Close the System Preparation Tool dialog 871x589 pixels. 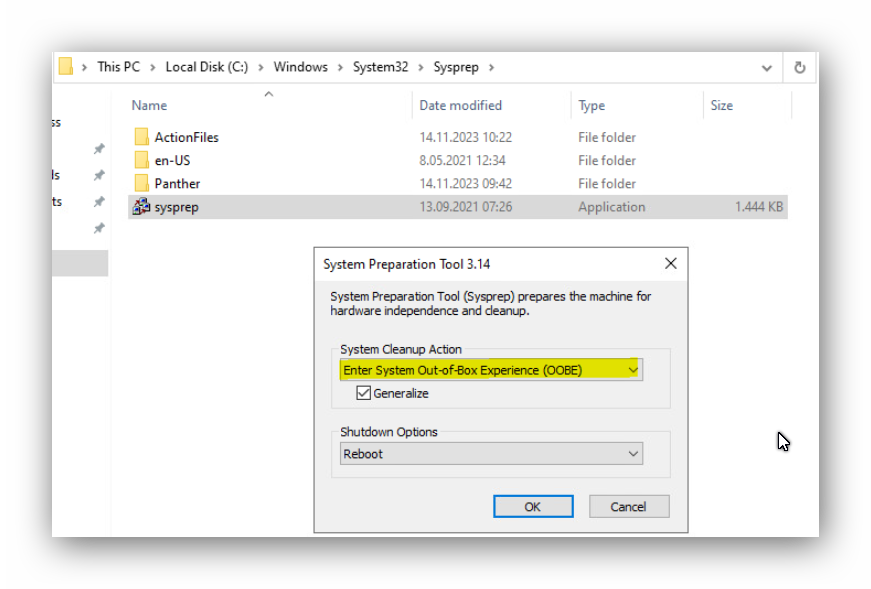(x=670, y=264)
